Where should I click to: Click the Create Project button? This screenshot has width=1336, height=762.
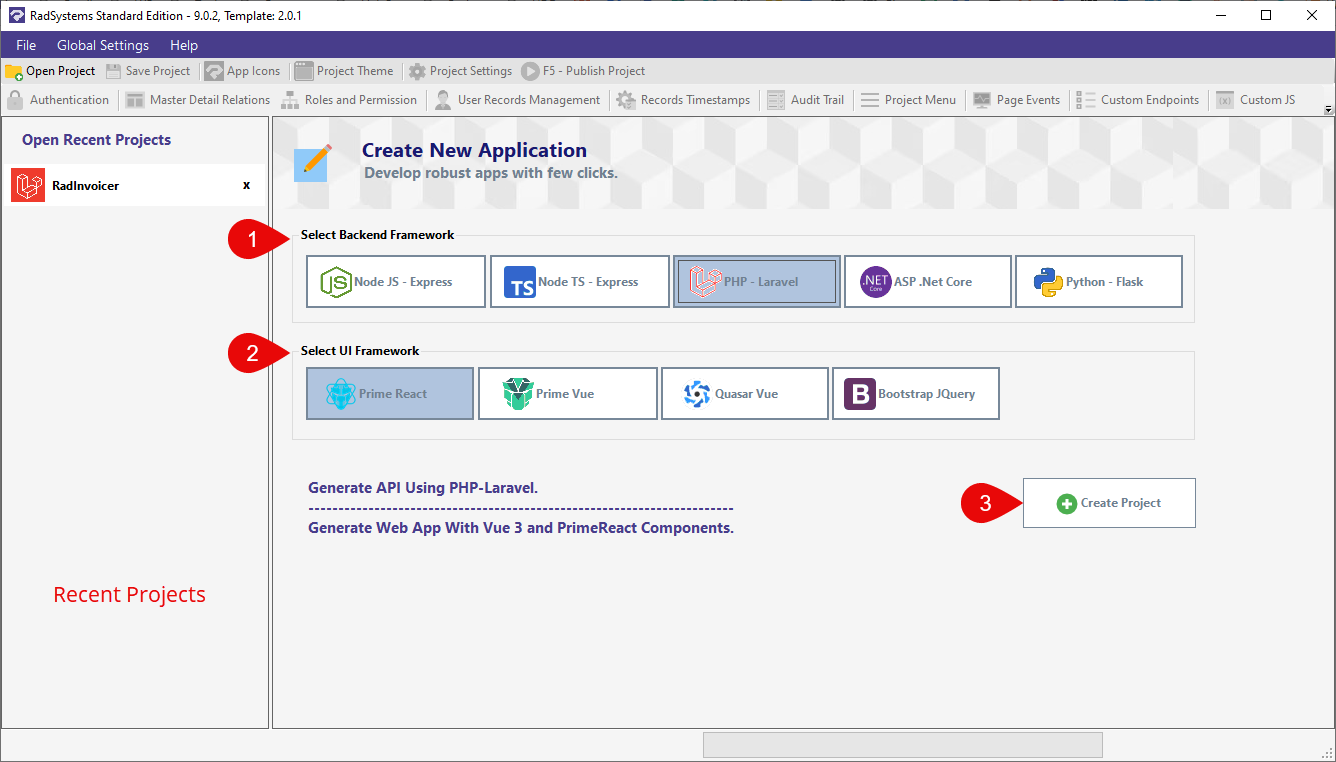pos(1109,503)
